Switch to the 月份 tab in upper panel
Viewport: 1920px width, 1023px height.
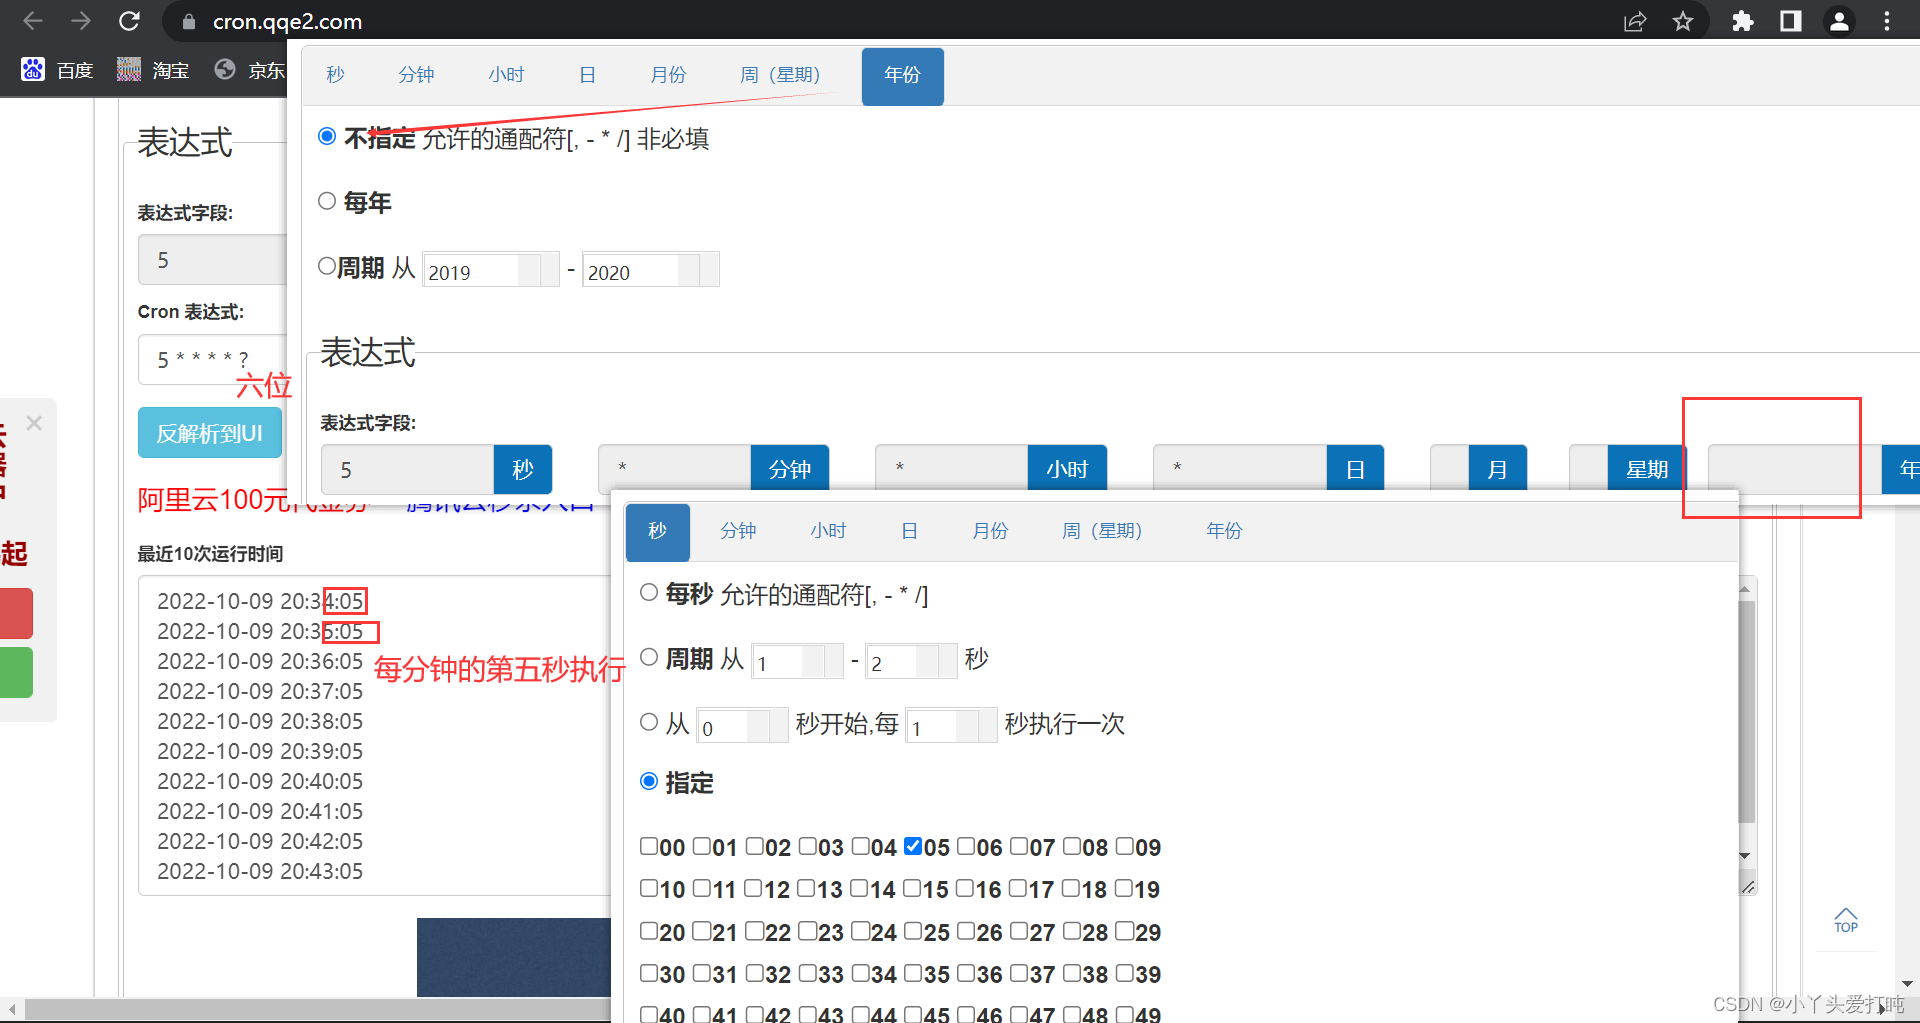668,76
